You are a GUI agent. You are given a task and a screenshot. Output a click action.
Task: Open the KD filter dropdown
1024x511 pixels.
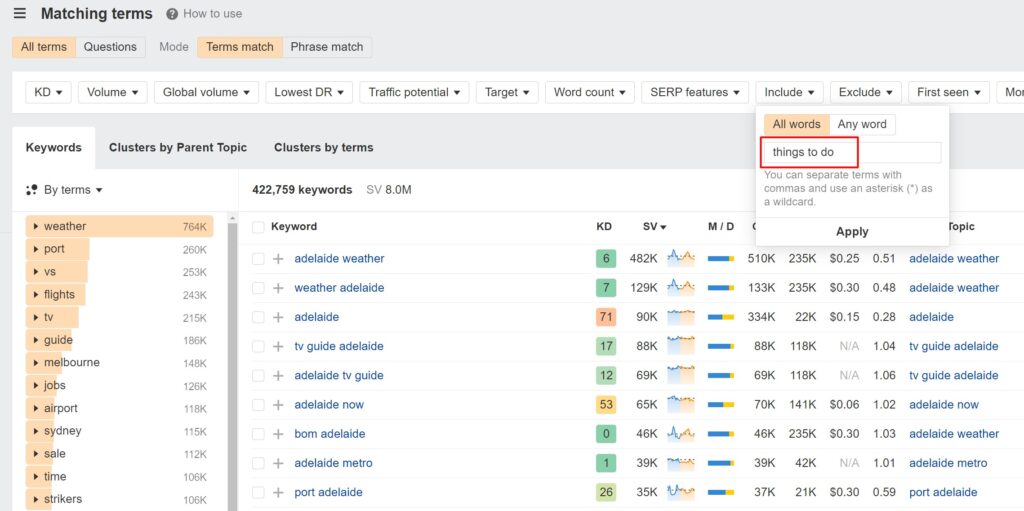pos(48,92)
